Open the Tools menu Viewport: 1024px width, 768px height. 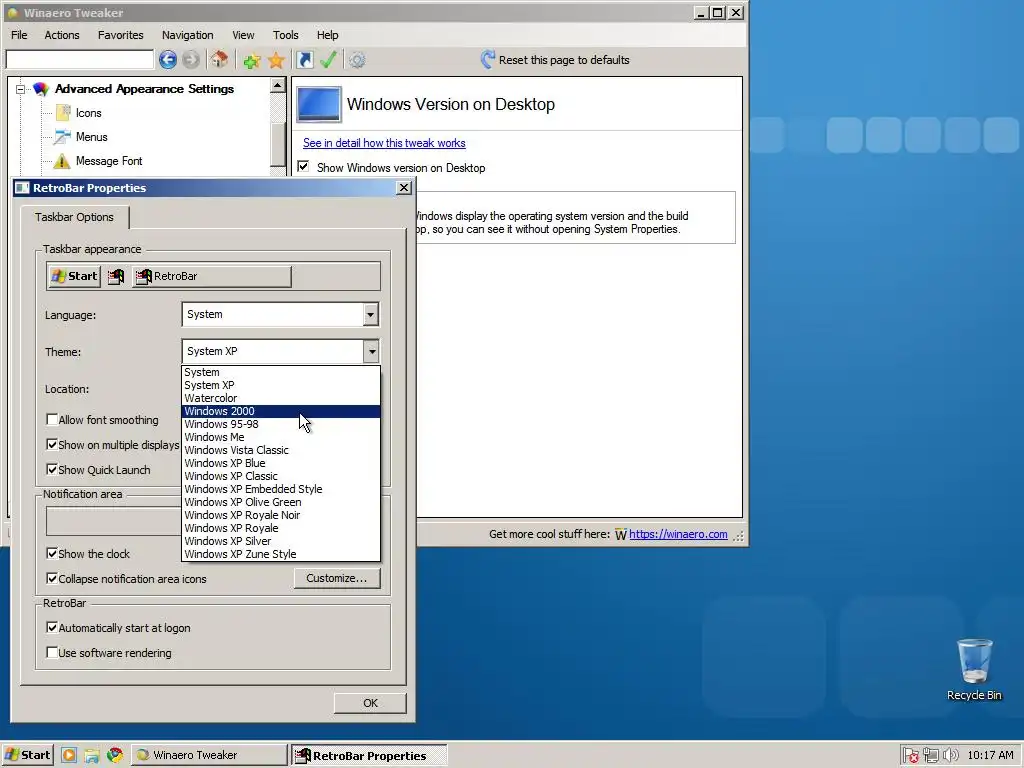pos(285,35)
